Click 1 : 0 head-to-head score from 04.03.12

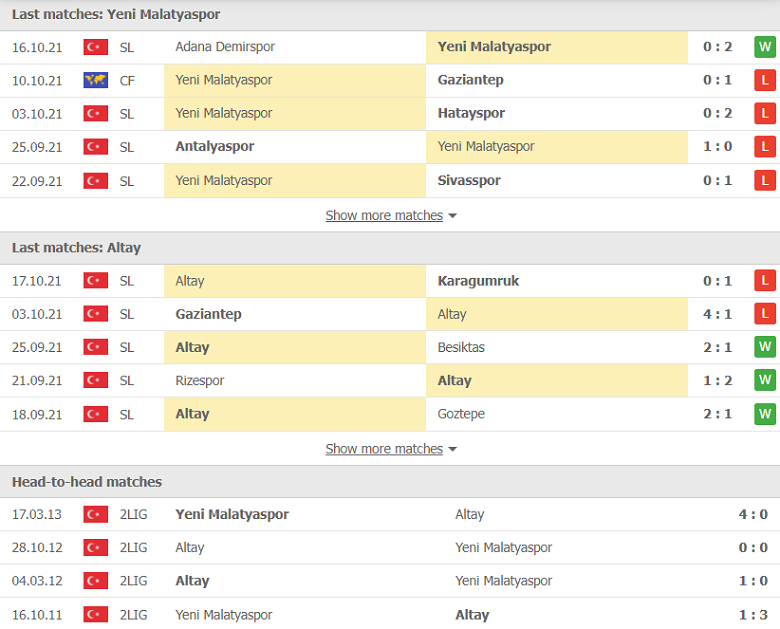pos(753,581)
